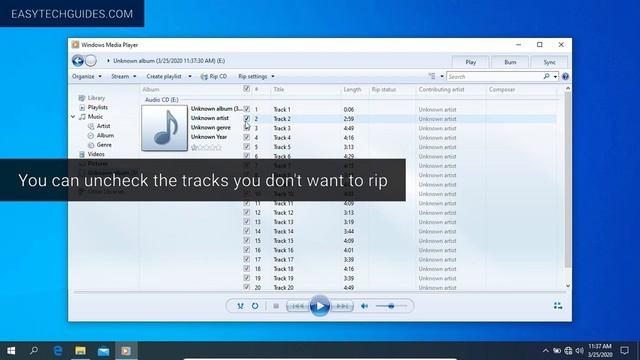Open the Mail app on the taskbar
Image resolution: width=640 pixels, height=360 pixels.
(103, 351)
